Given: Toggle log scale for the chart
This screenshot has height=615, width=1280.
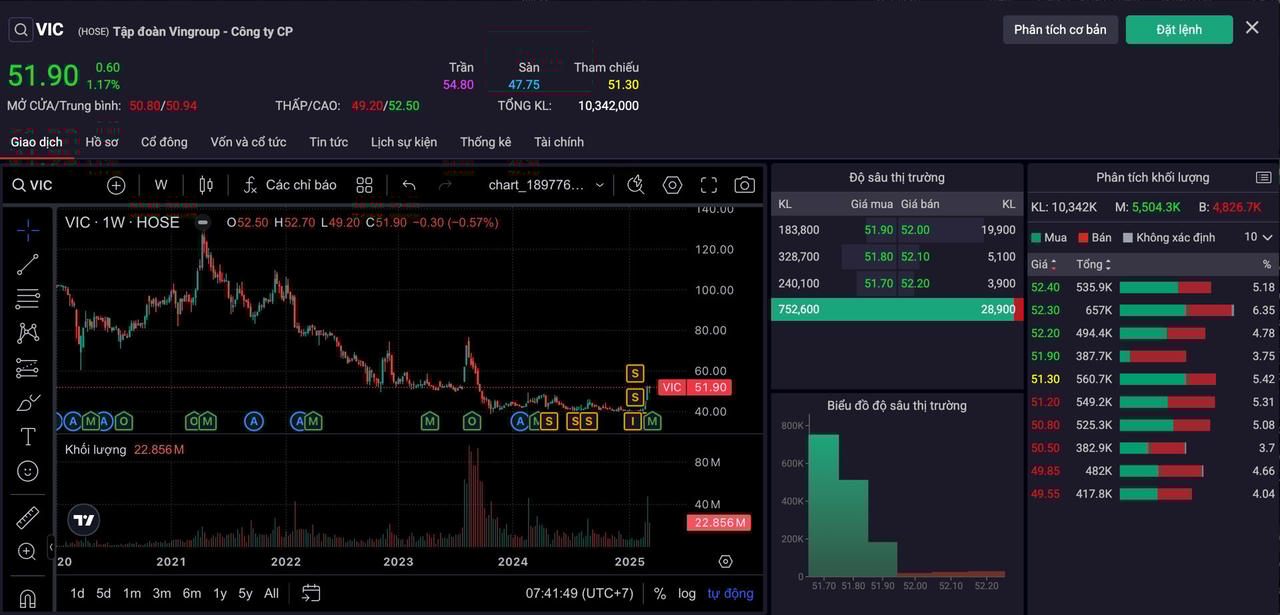Looking at the screenshot, I should coord(687,593).
